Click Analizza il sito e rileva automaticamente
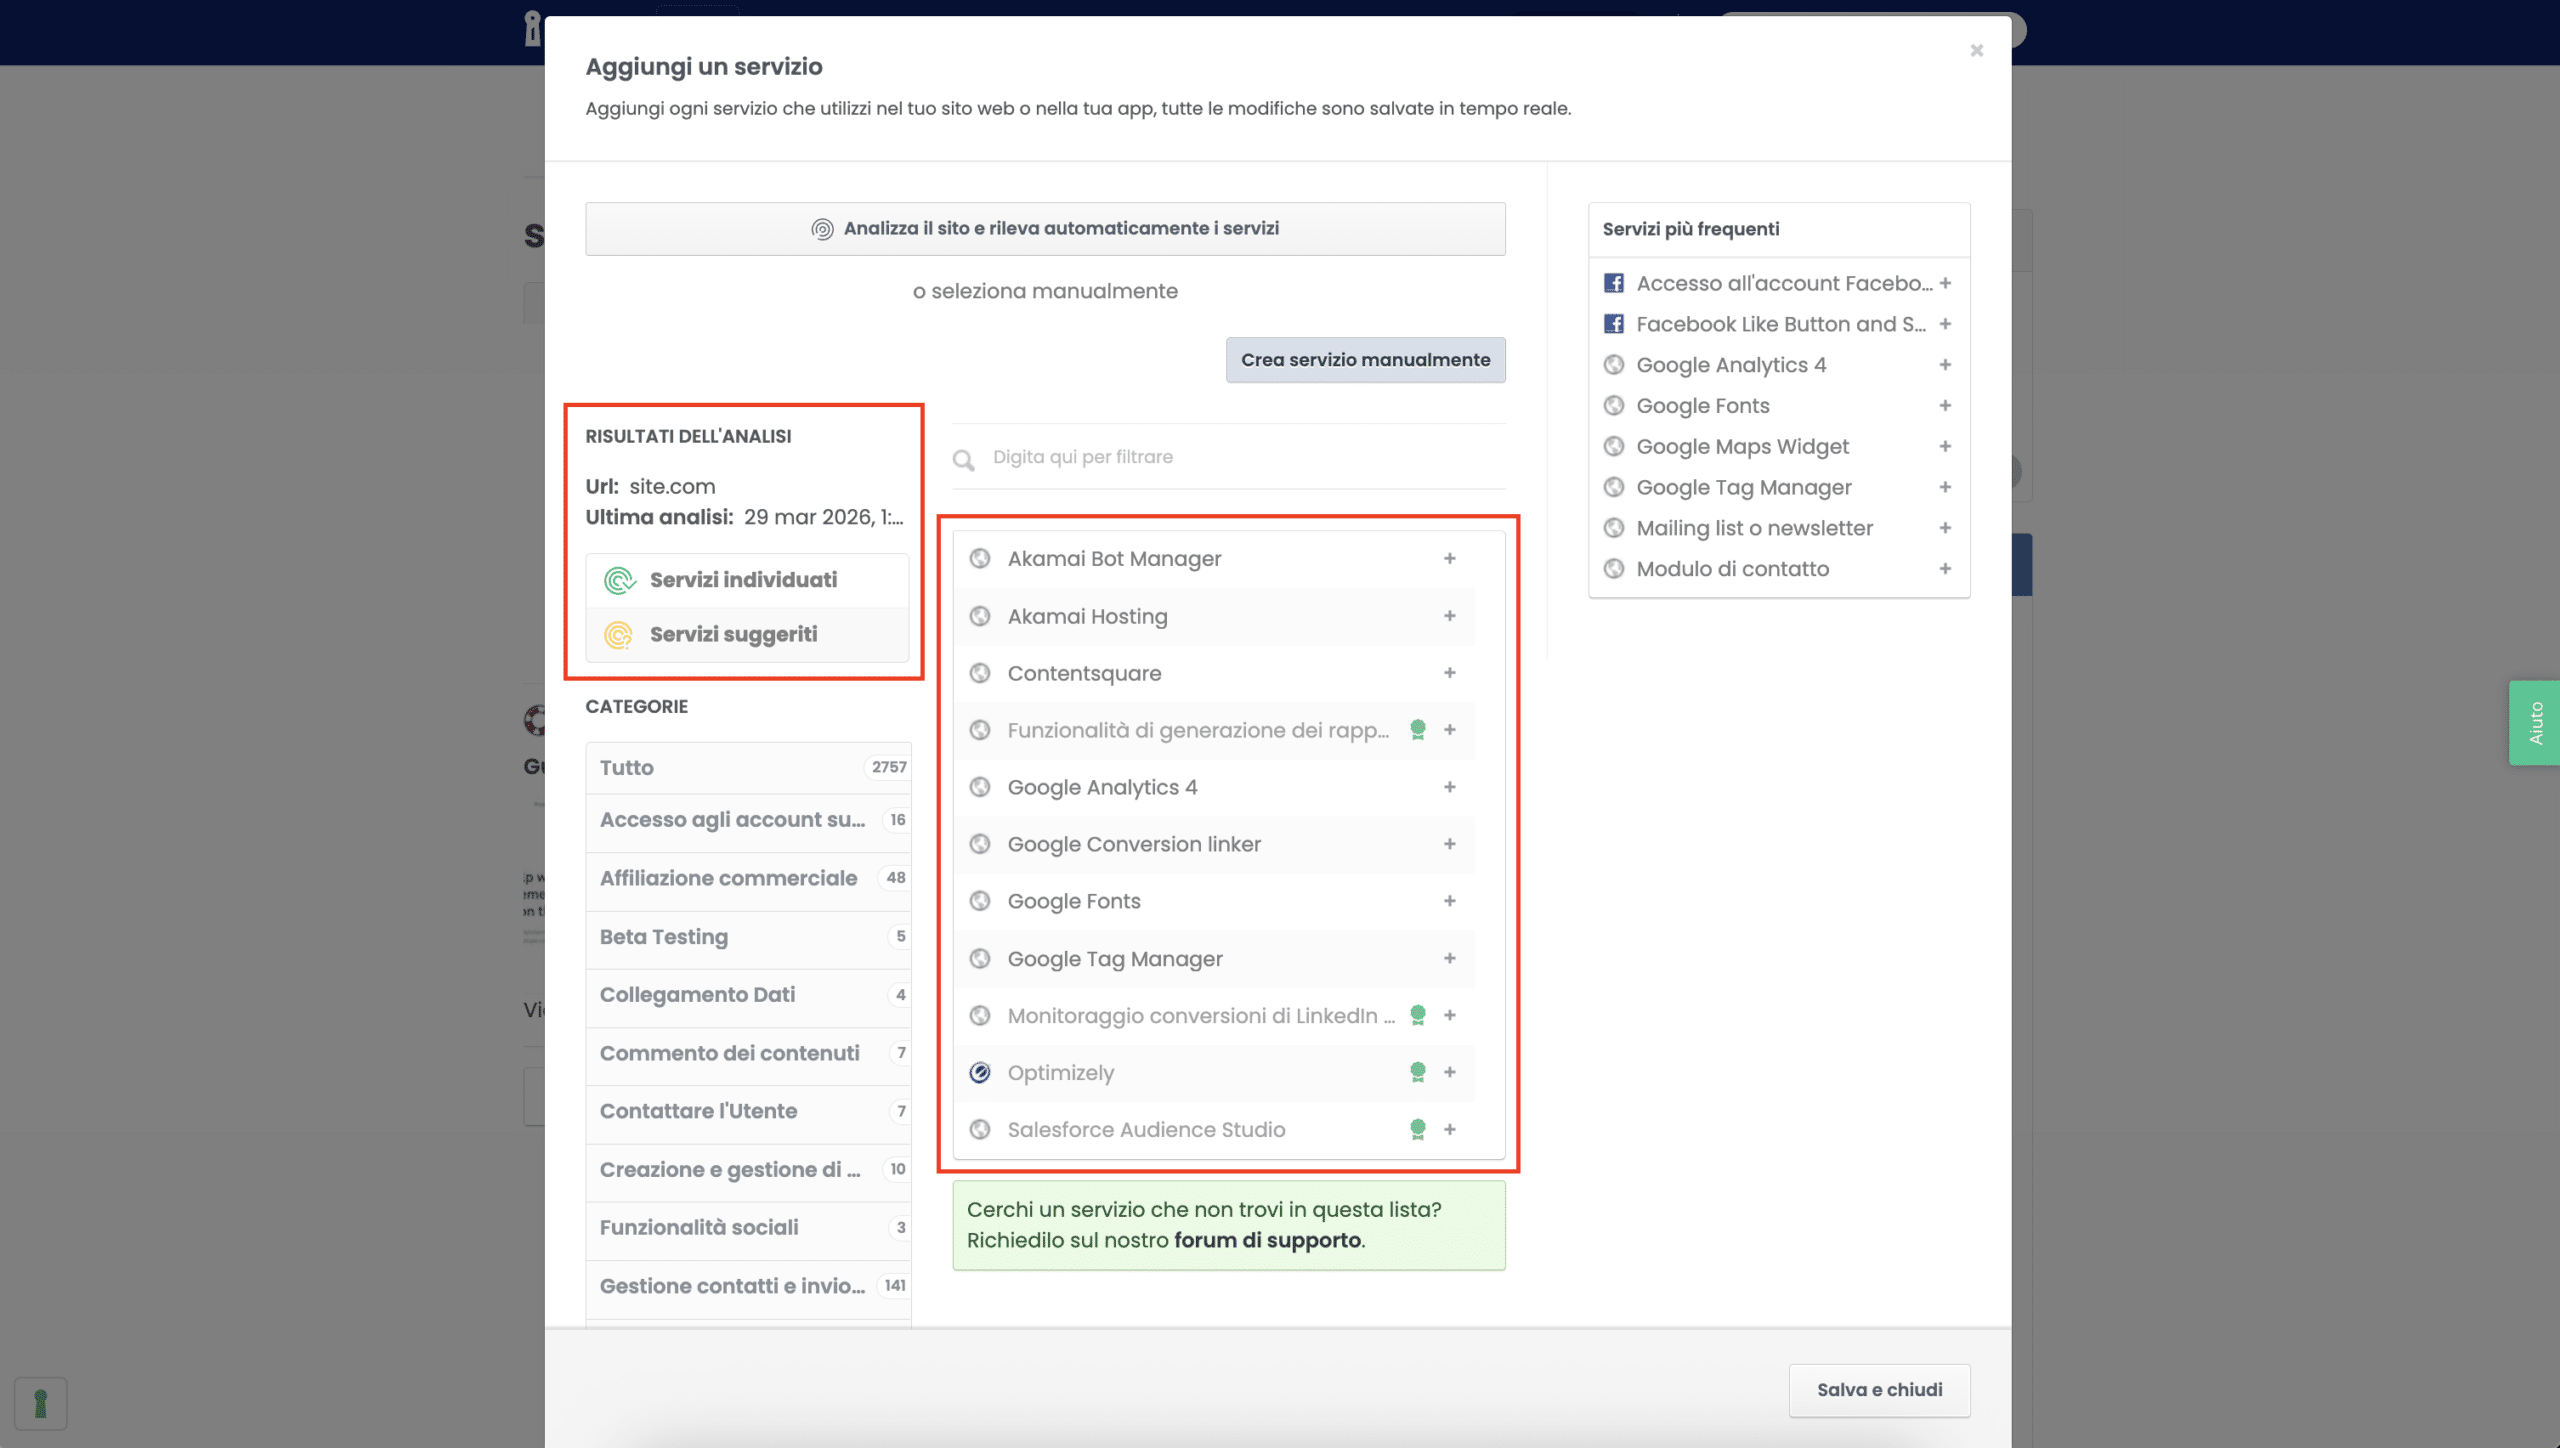This screenshot has height=1448, width=2560. point(1045,229)
